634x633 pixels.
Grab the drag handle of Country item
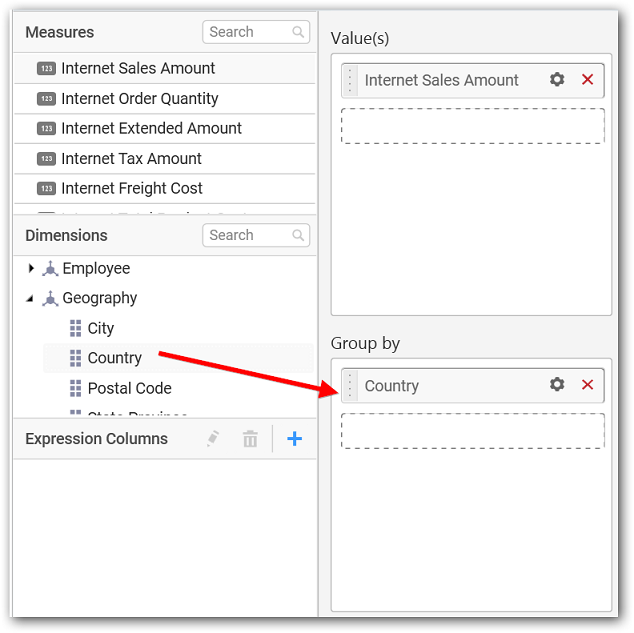tap(350, 385)
